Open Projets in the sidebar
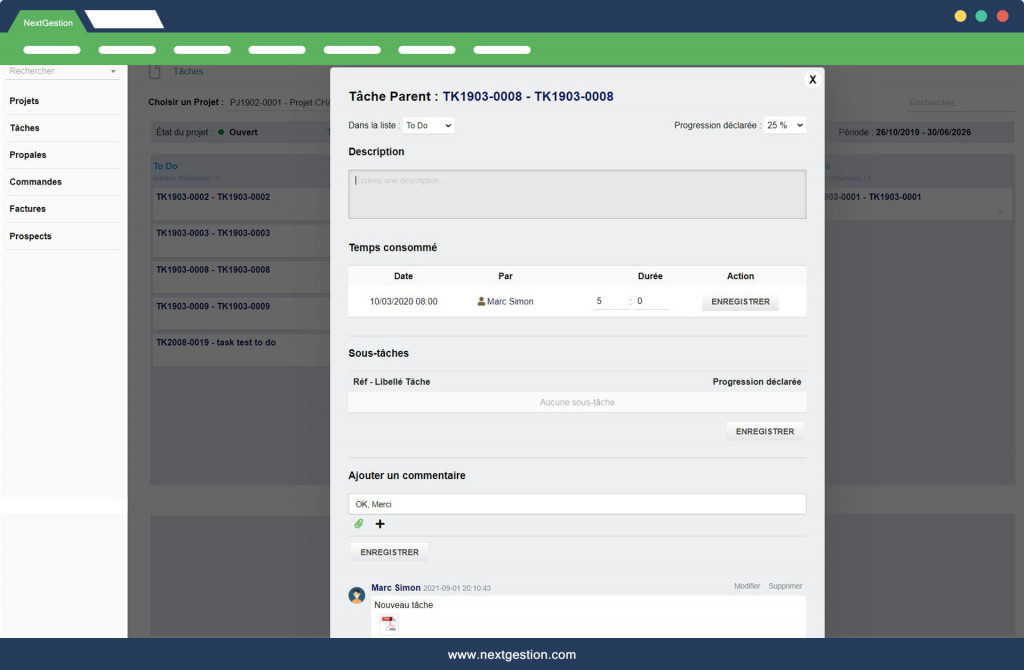The height and width of the screenshot is (670, 1024). point(24,101)
